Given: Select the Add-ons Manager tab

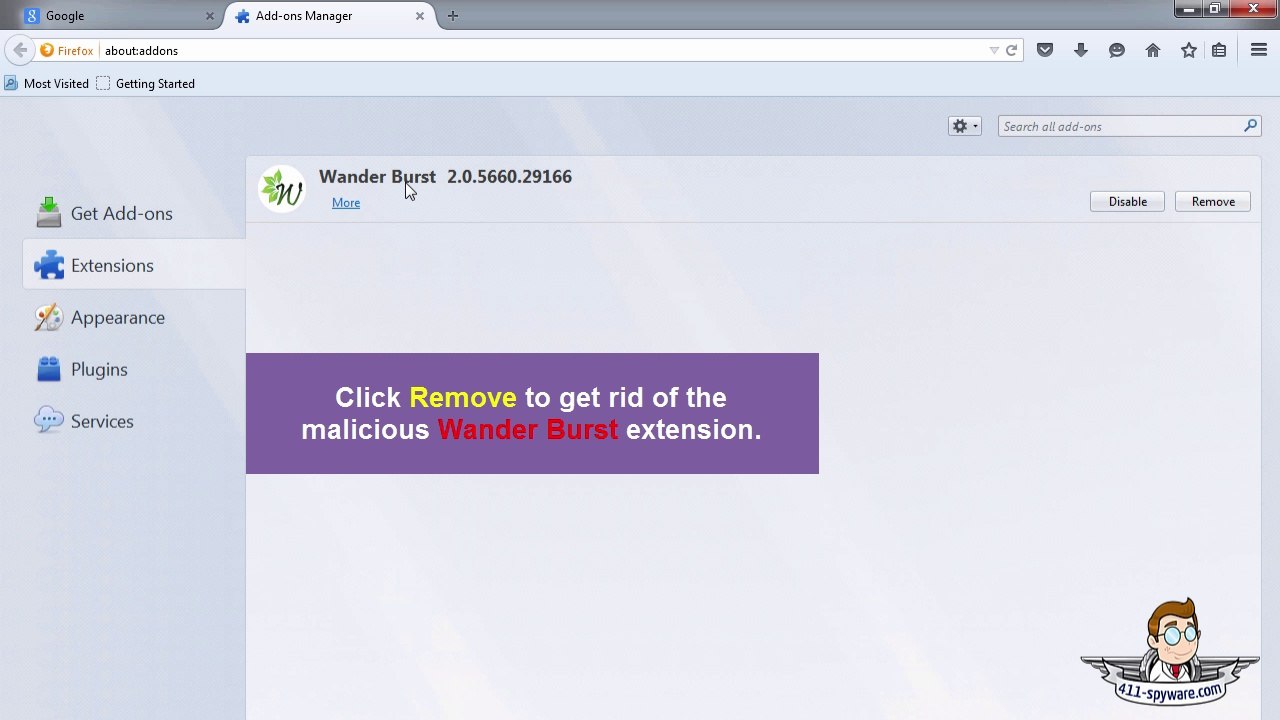Looking at the screenshot, I should [x=330, y=16].
